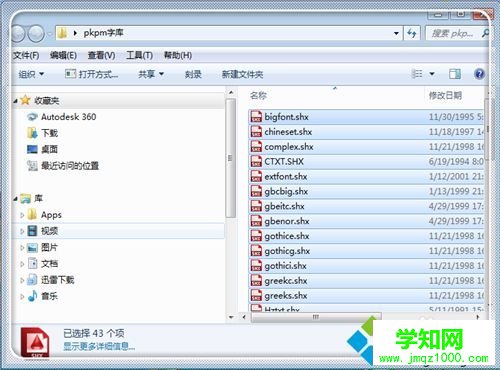Viewport: 500px width, 370px height.
Task: Select the 下载 favorites folder
Action: pos(49,133)
